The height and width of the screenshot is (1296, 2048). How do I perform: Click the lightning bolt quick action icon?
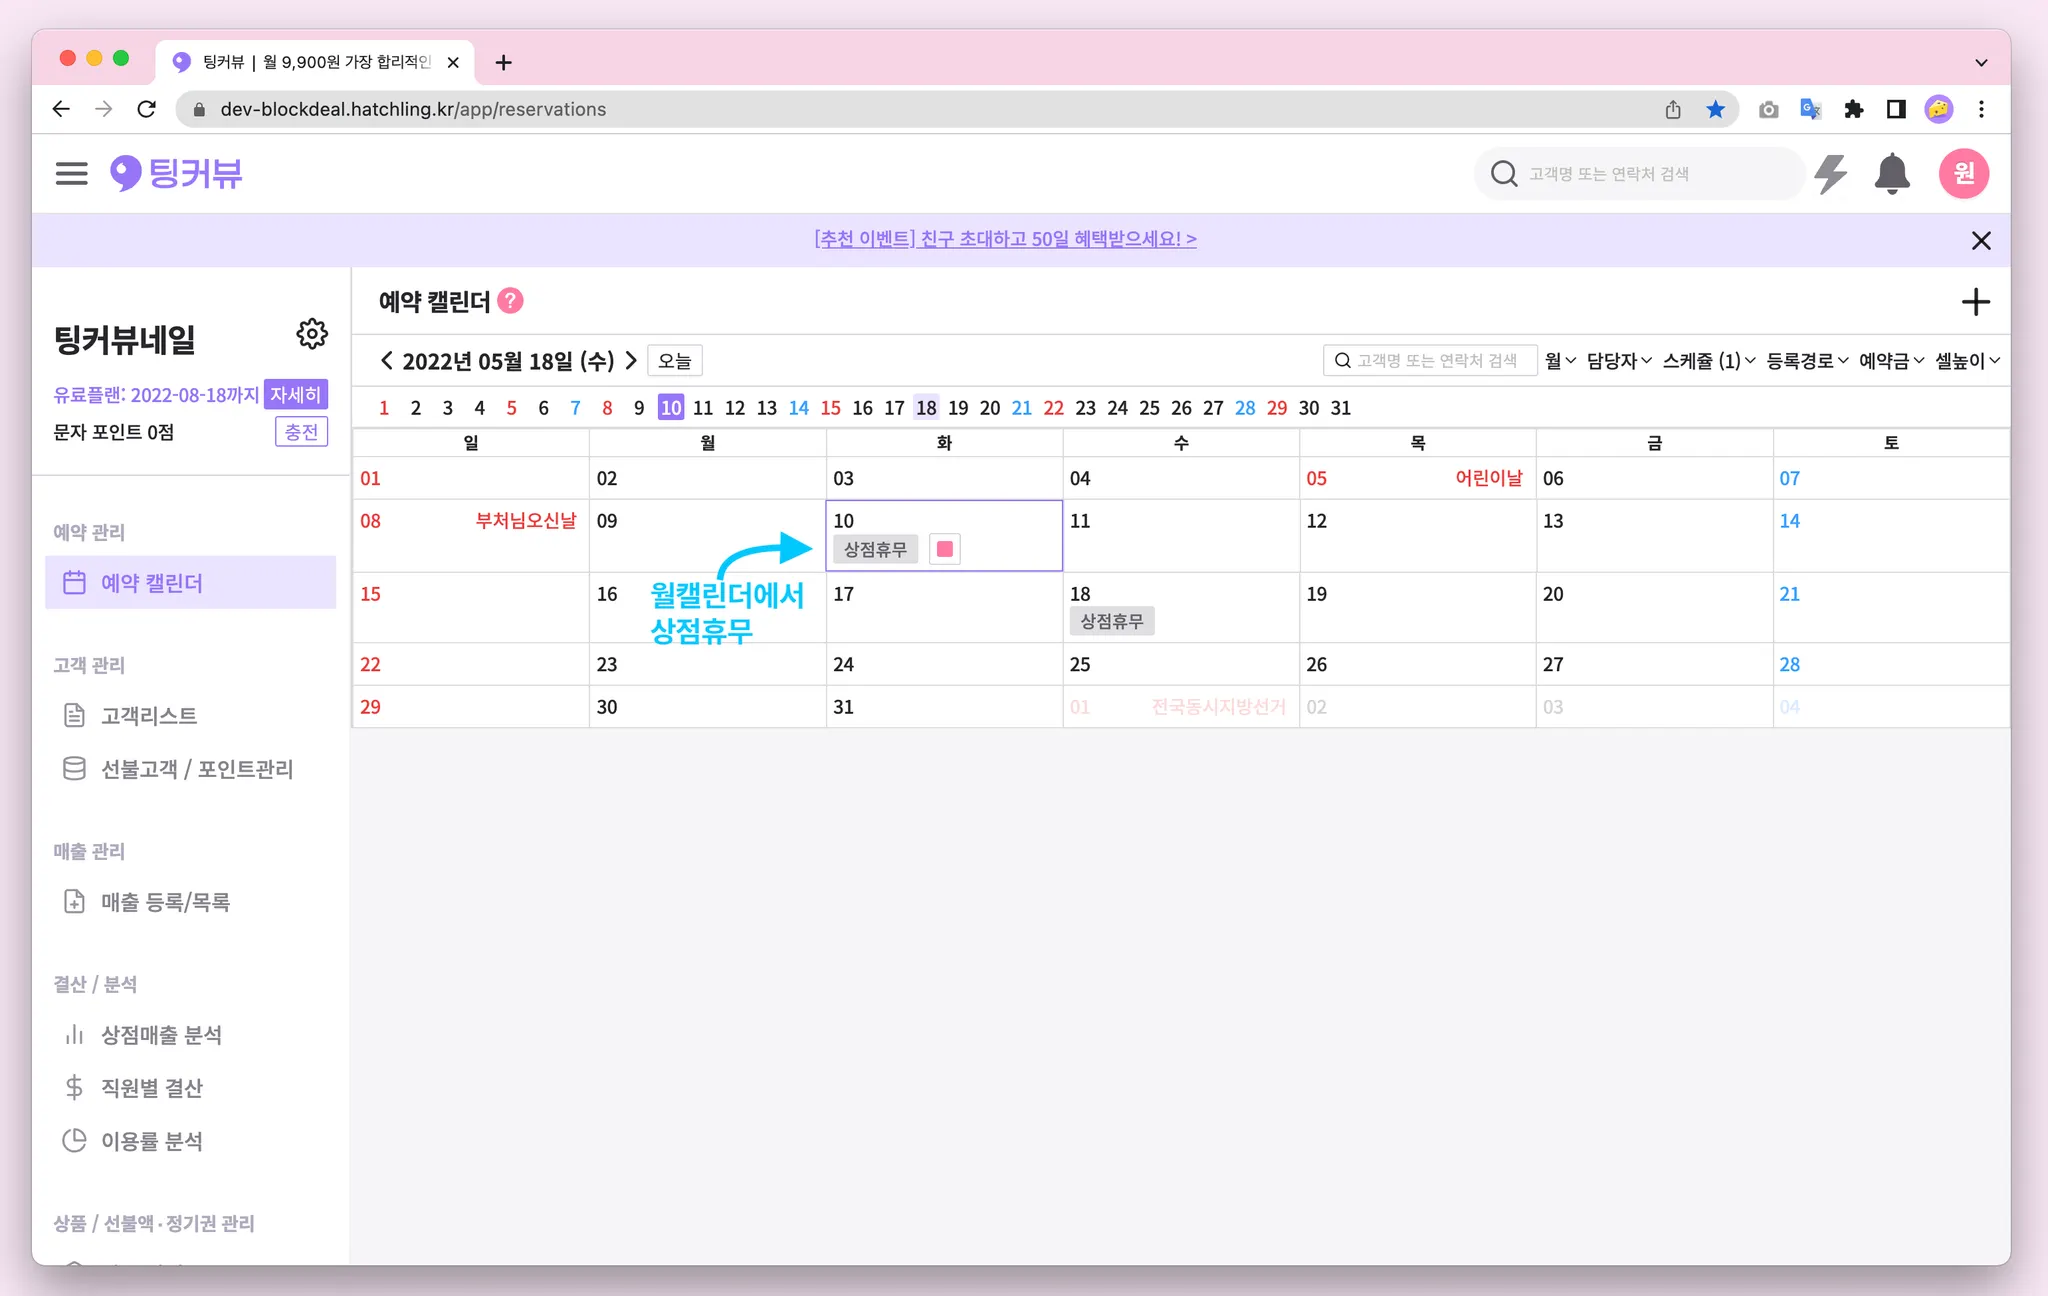tap(1830, 174)
